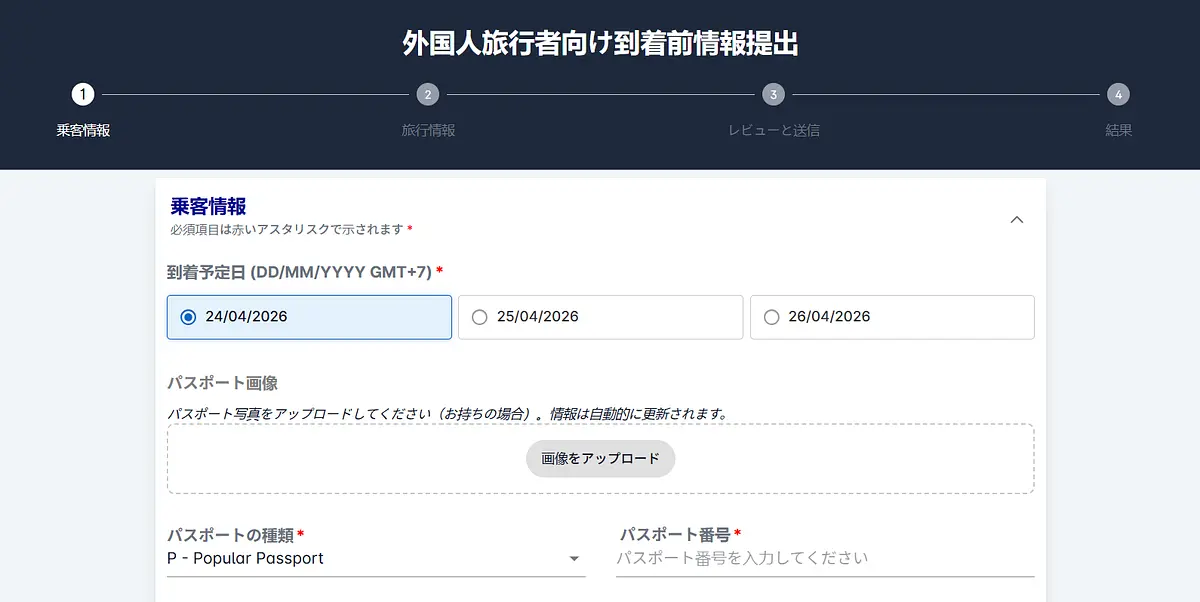This screenshot has width=1200, height=602.
Task: Pick the 26/04/2026 arrival date option
Action: (771, 317)
